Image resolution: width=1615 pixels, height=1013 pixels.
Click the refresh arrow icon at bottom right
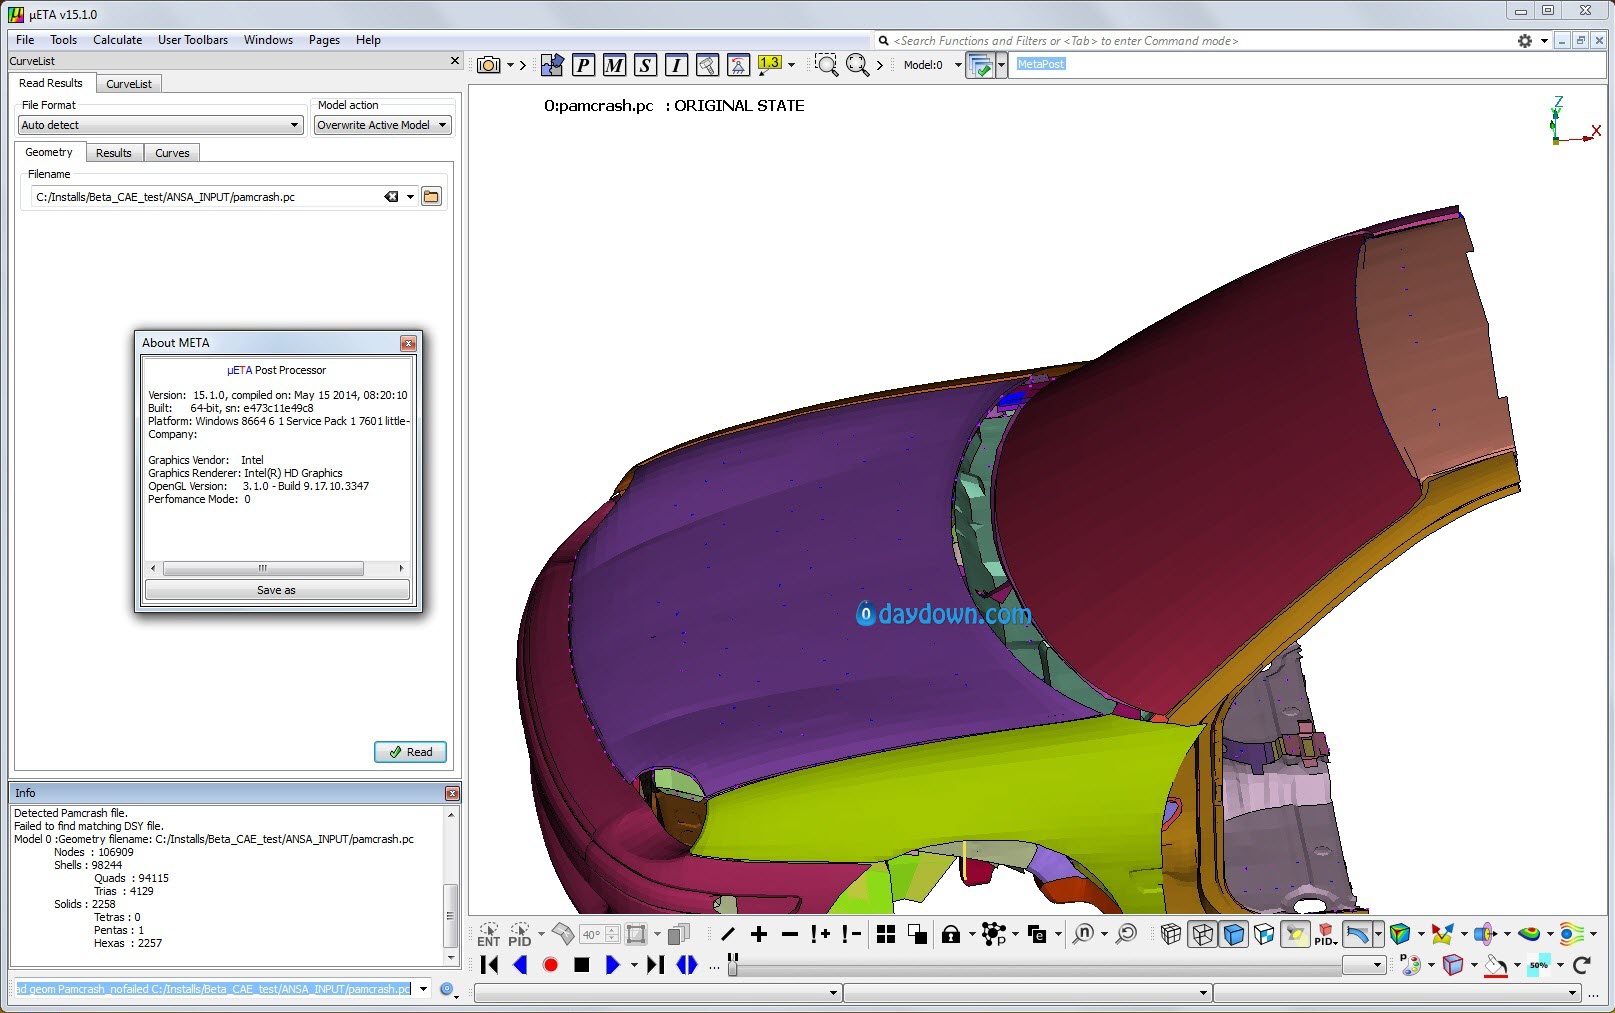point(1581,965)
